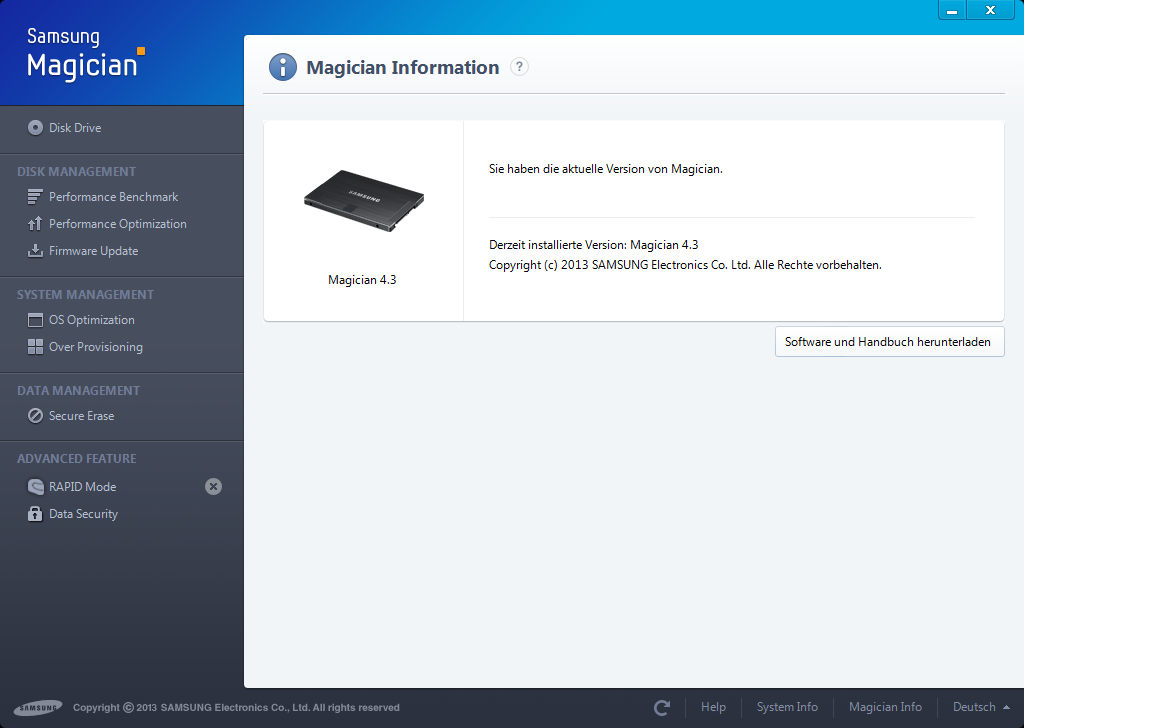Open the Deutsch language dropdown
Viewport: 1152px width, 728px height.
click(981, 707)
